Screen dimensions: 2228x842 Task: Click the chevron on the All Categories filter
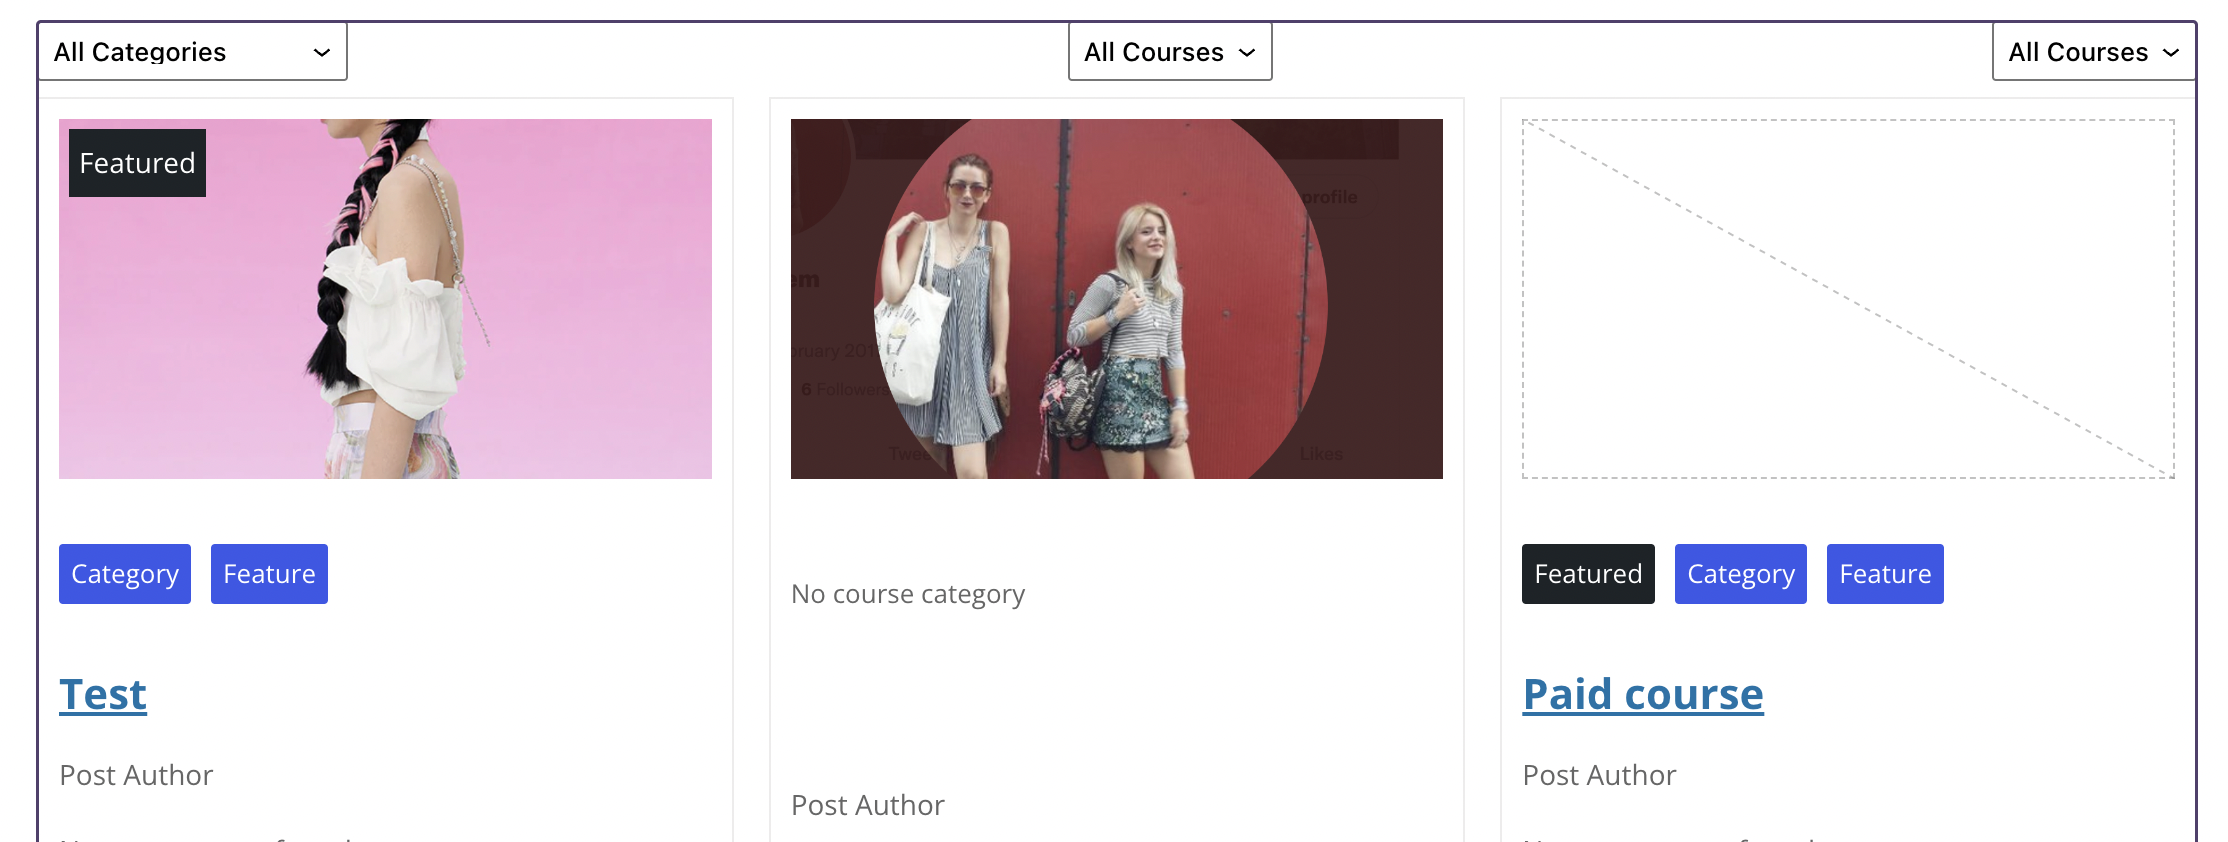(x=322, y=51)
